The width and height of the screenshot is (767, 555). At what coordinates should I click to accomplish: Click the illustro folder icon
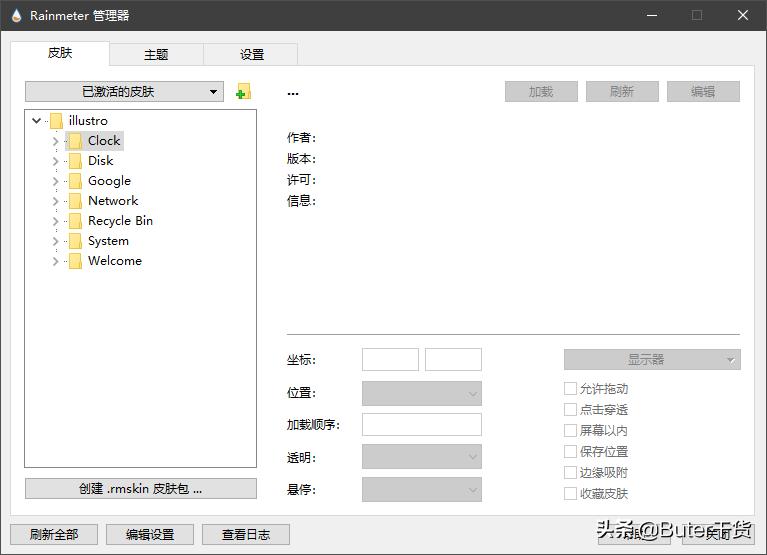point(56,121)
